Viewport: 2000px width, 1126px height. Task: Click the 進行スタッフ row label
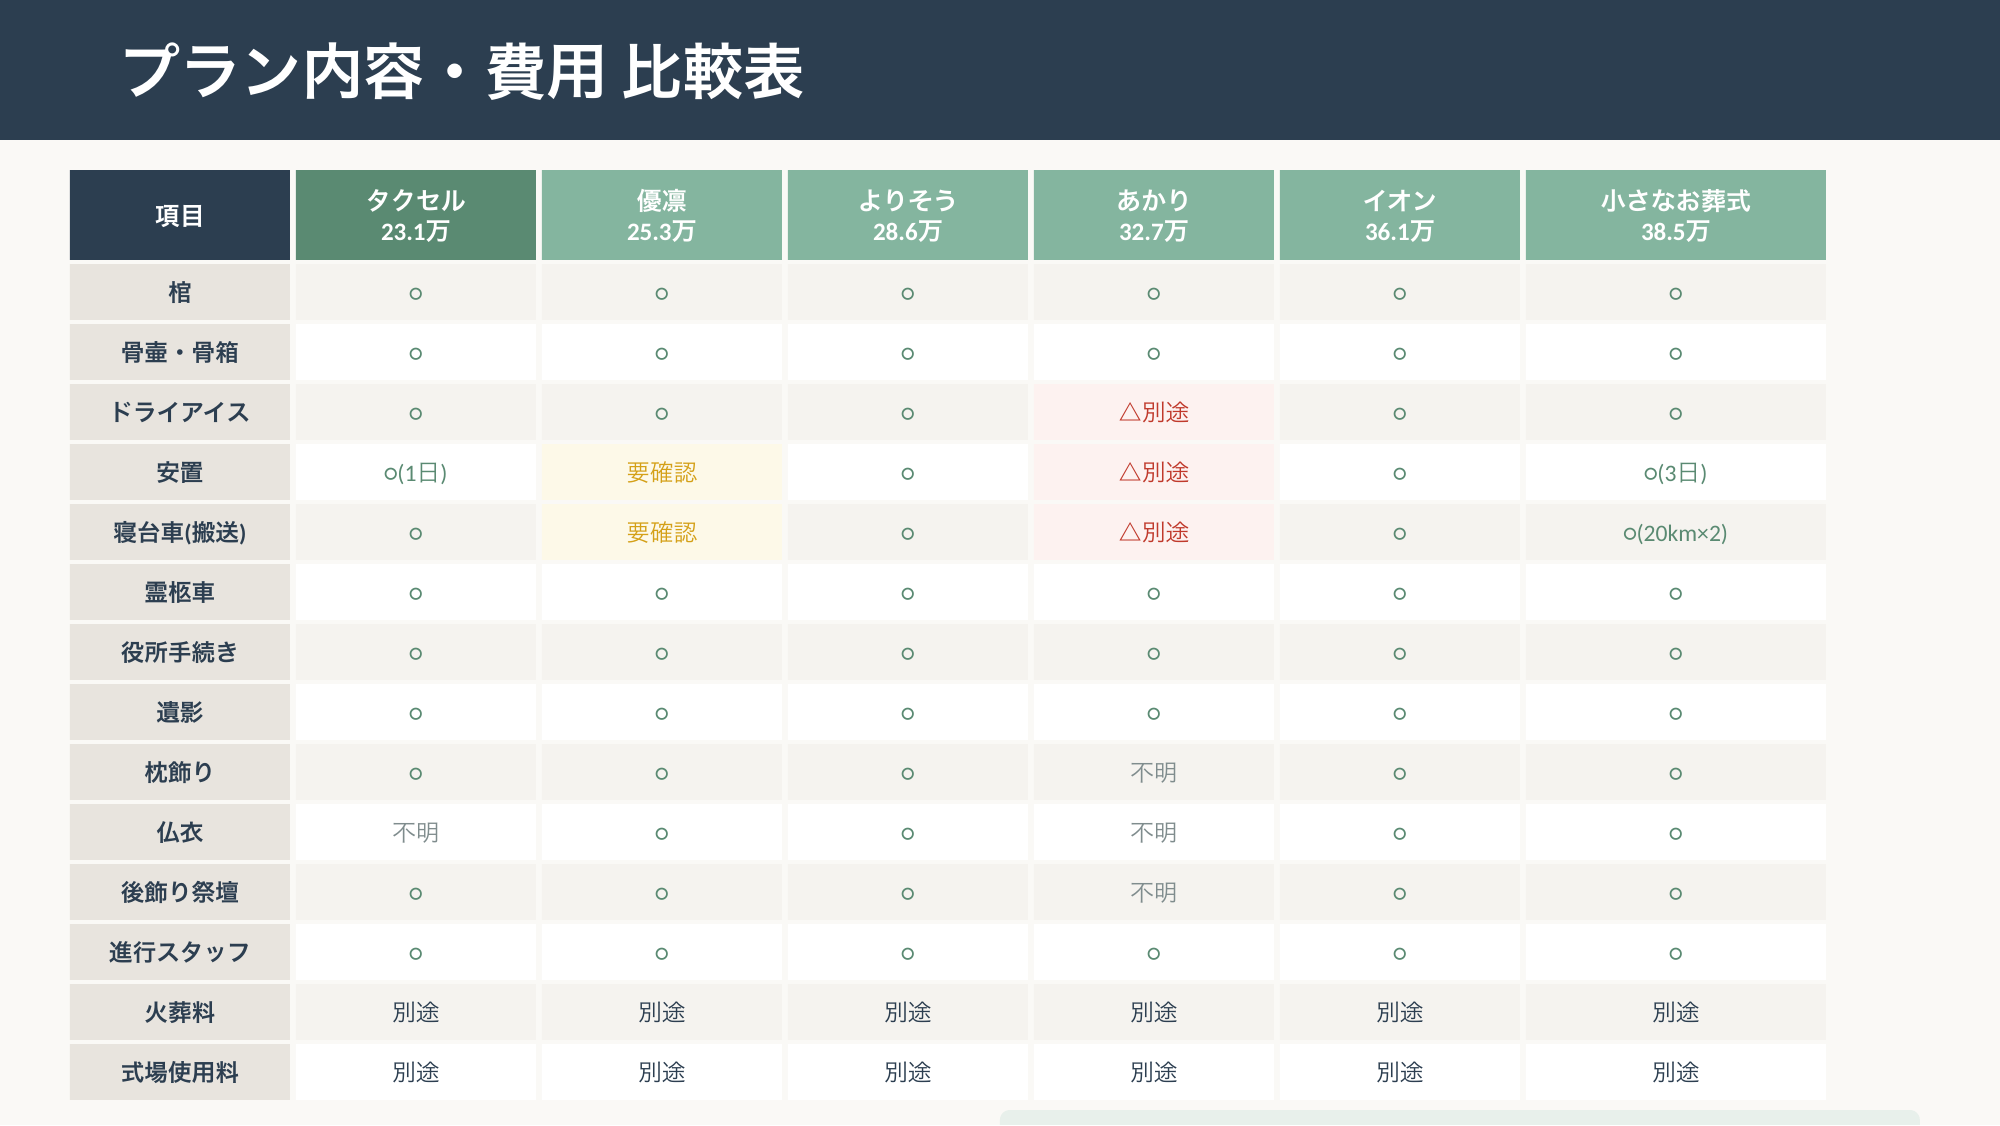click(180, 952)
